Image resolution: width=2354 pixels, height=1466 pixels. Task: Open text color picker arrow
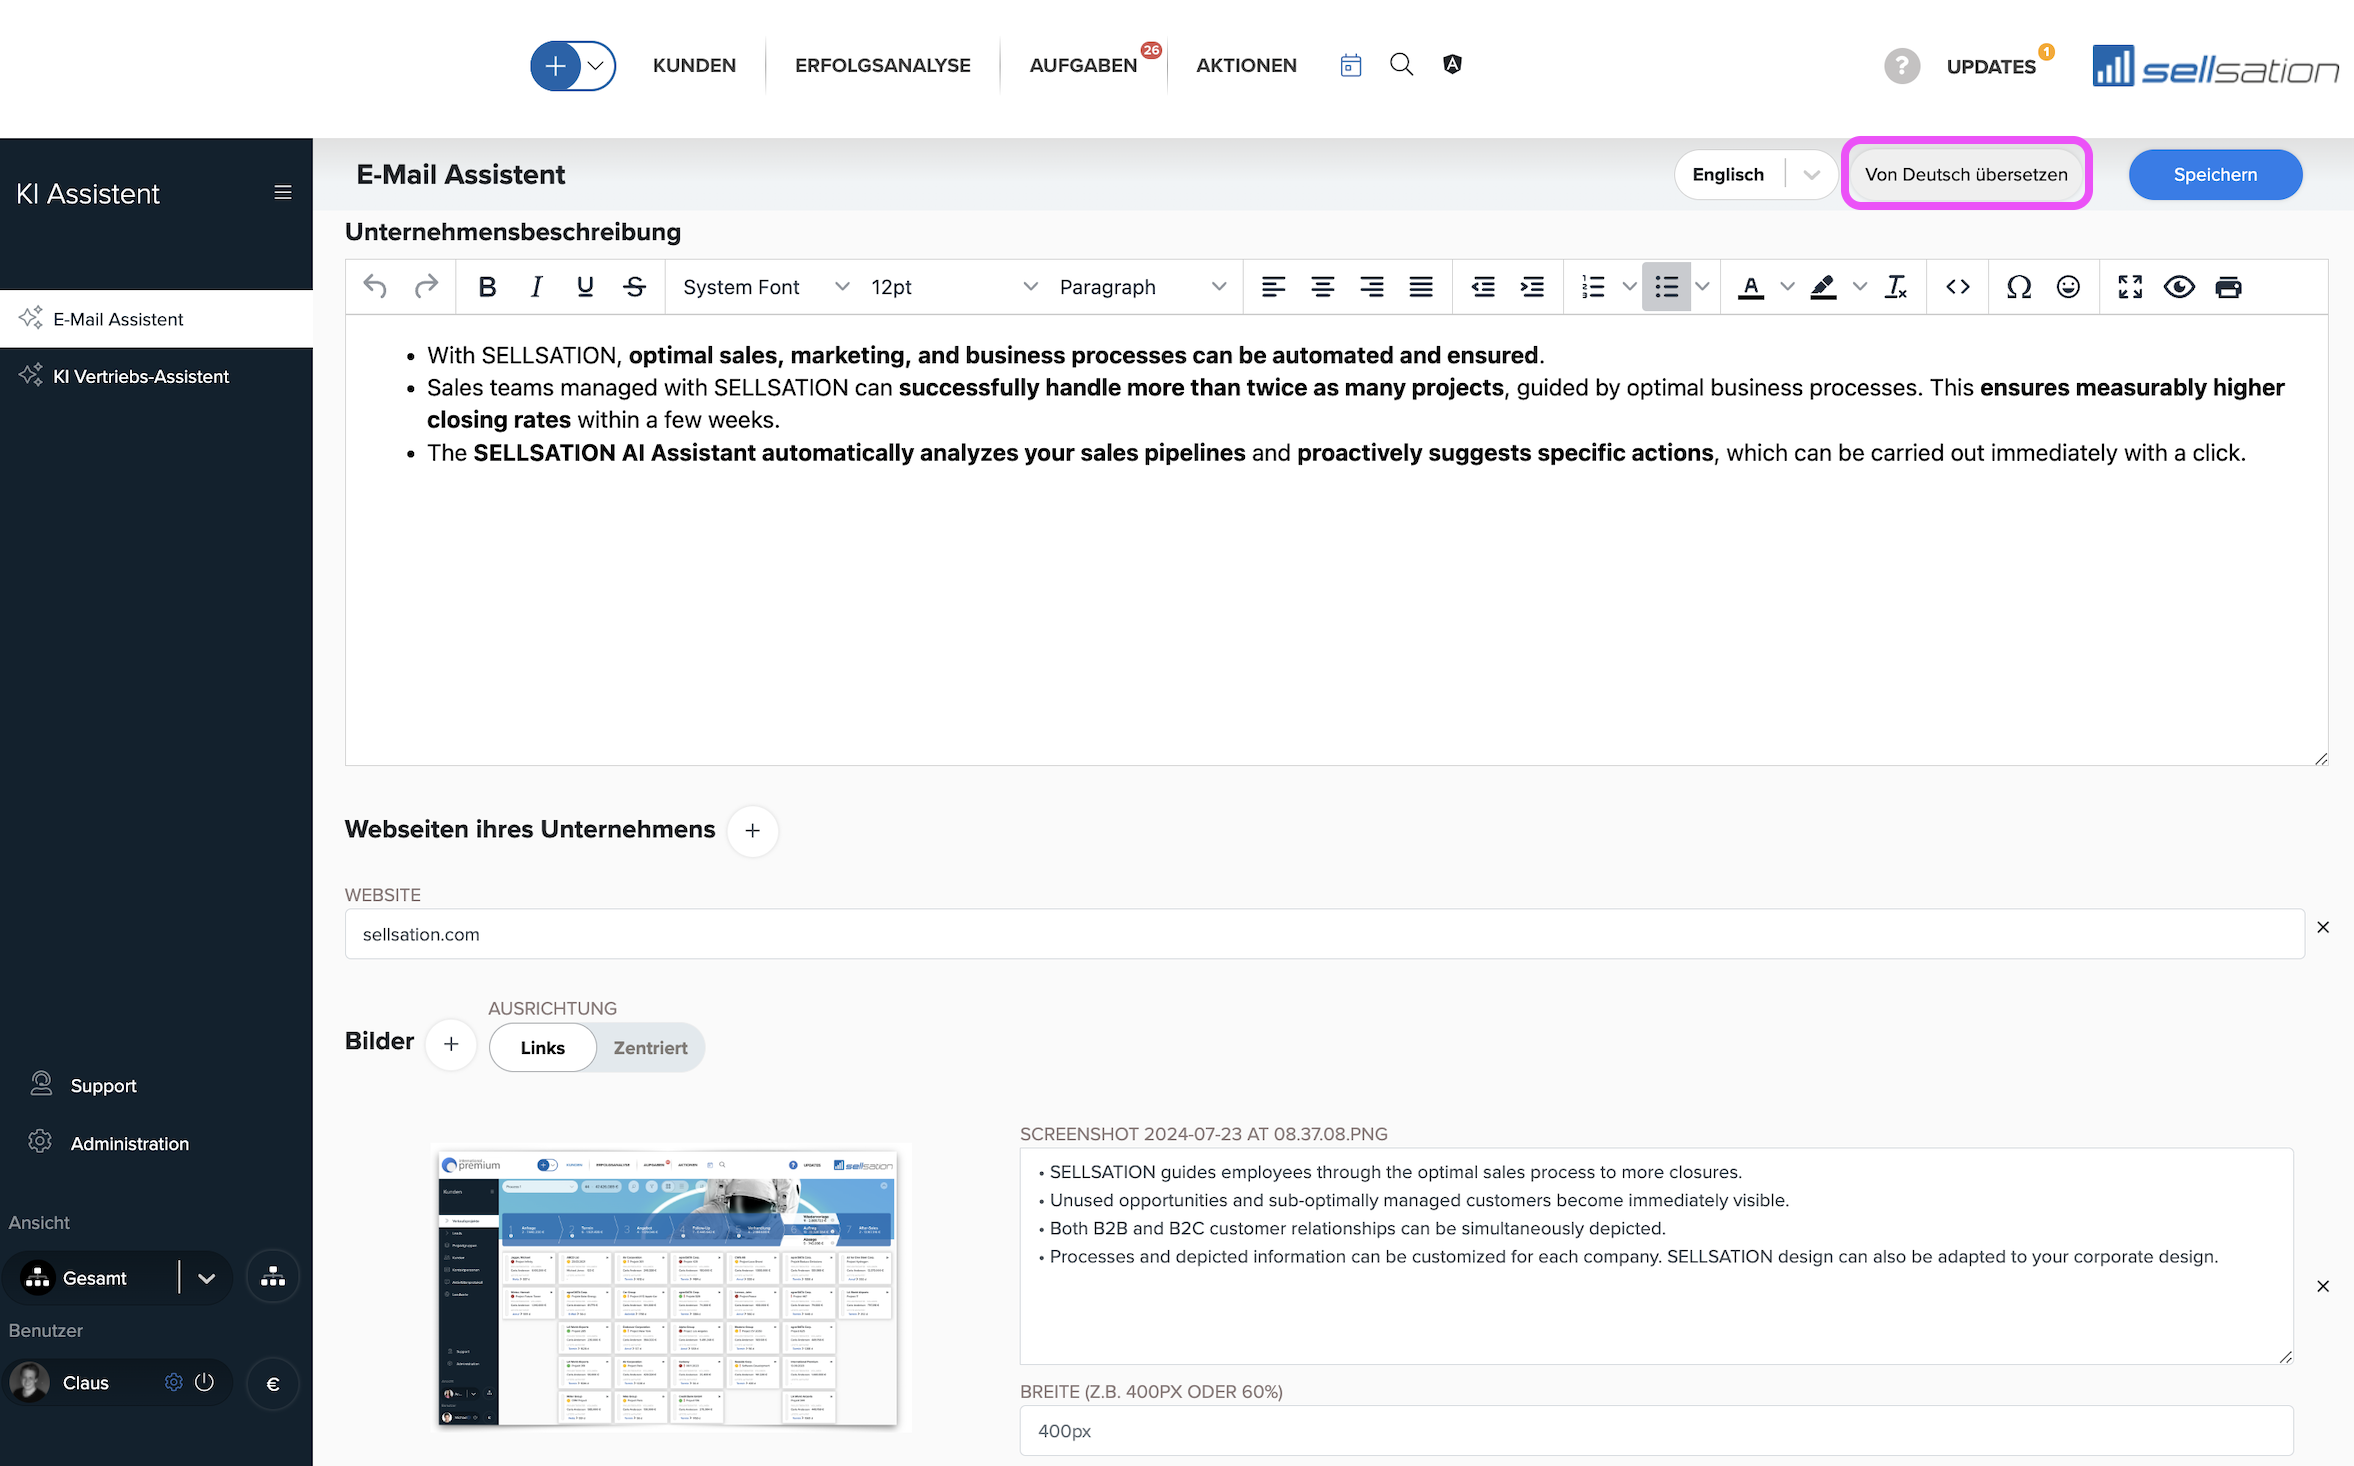point(1787,287)
